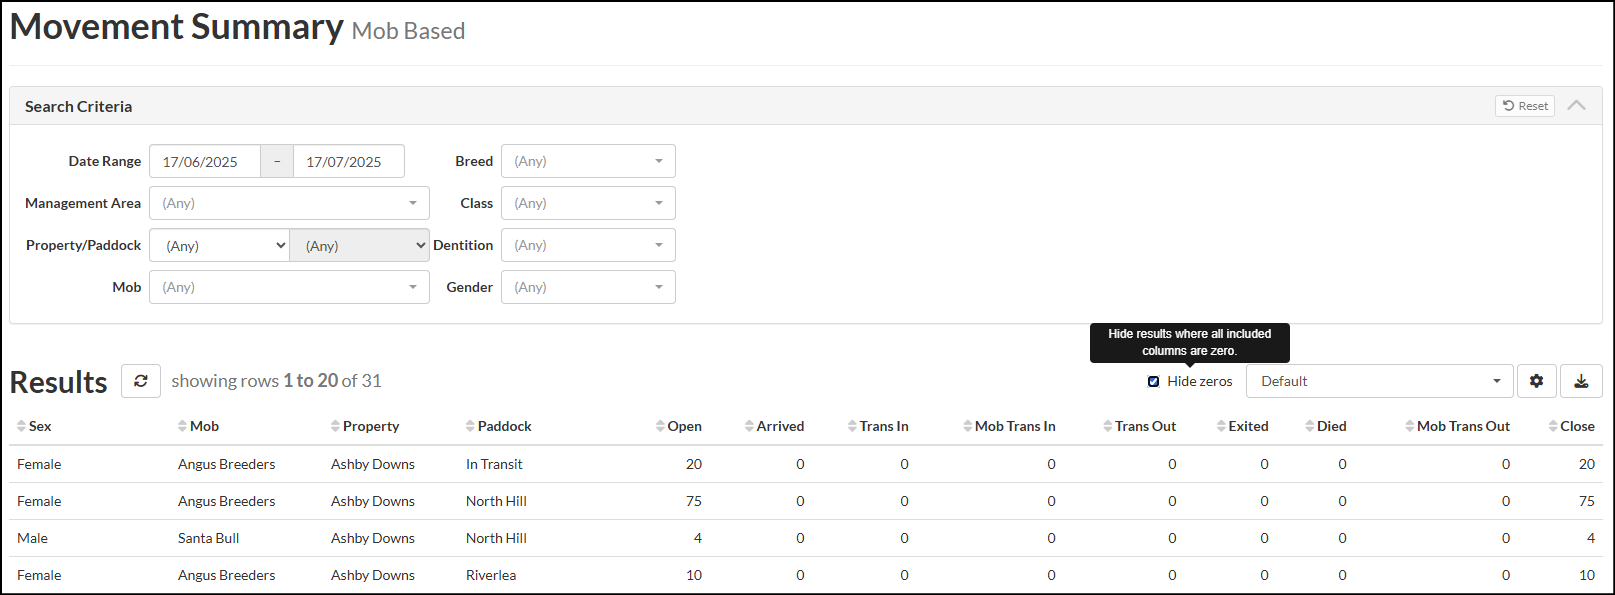Sort results by Mob column
Image resolution: width=1615 pixels, height=595 pixels.
point(204,426)
